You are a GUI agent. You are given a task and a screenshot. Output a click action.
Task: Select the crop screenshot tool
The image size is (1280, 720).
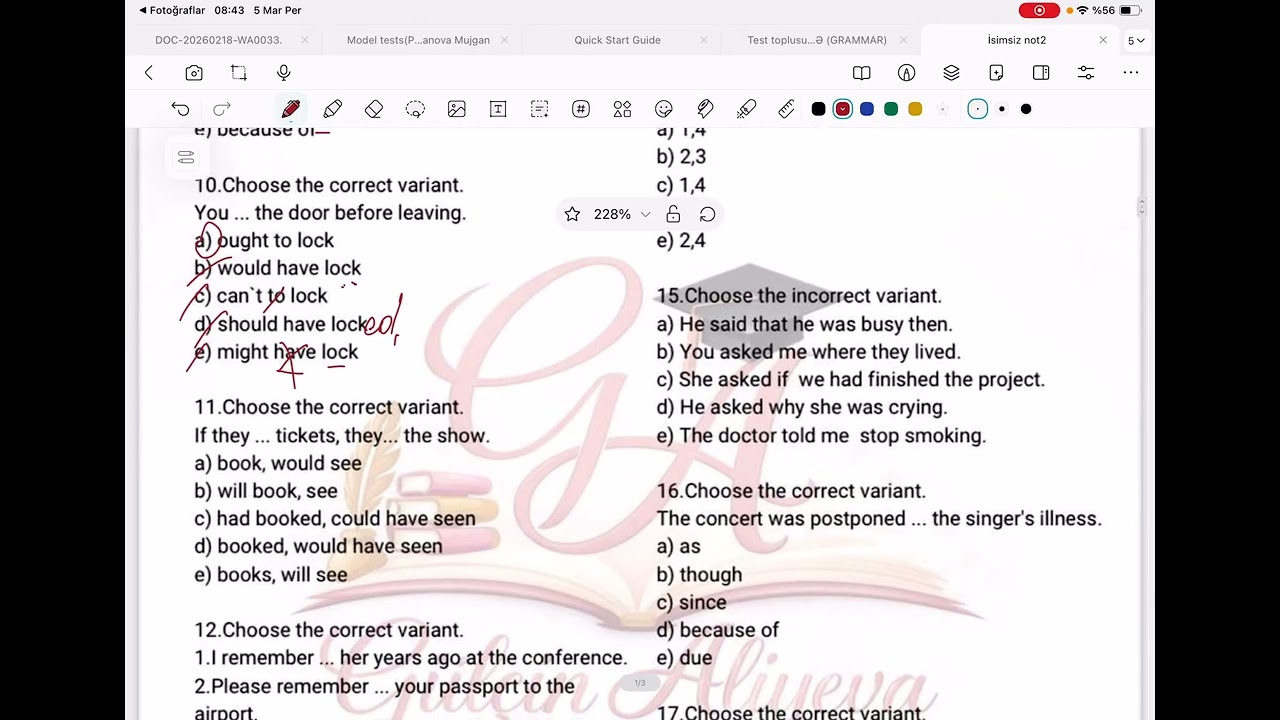pos(239,73)
